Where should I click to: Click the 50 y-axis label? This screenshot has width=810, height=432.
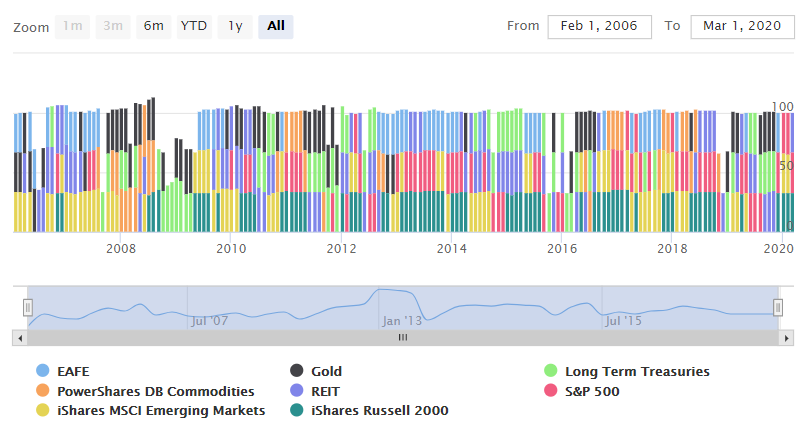click(x=786, y=166)
